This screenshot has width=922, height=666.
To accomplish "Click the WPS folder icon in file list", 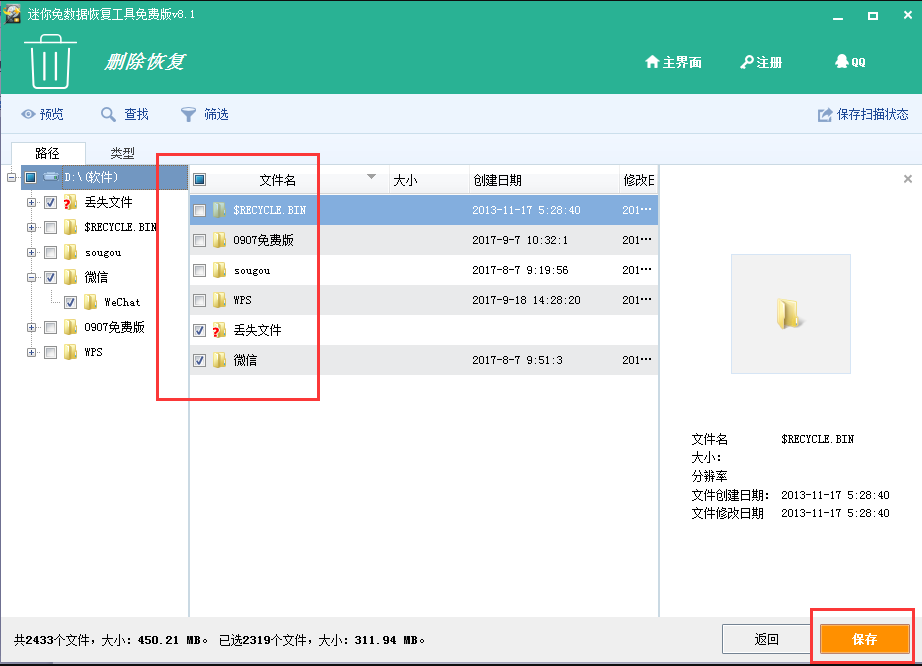I will point(219,300).
